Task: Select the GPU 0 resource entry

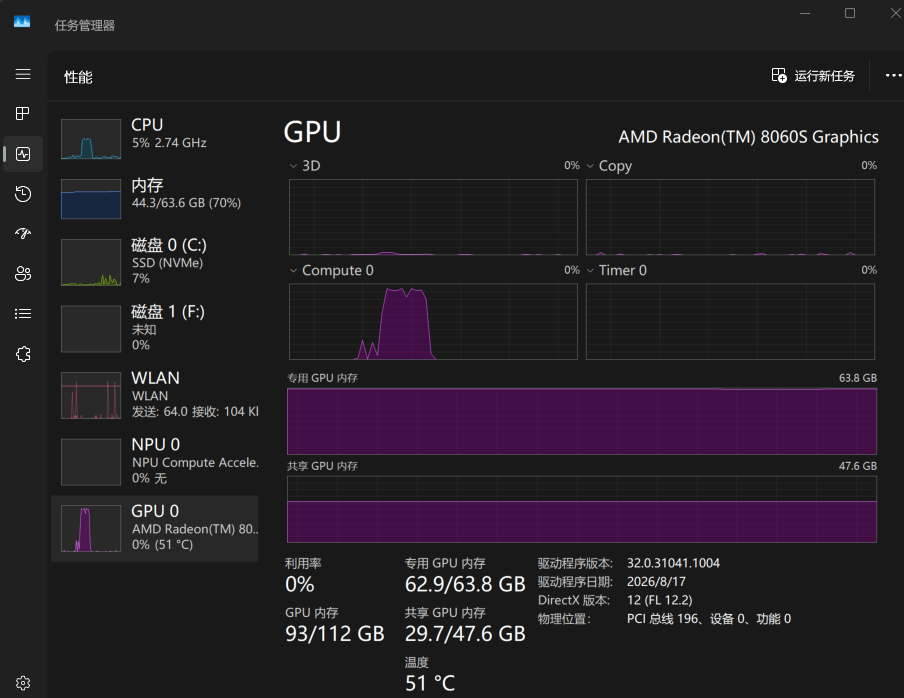Action: pos(155,528)
